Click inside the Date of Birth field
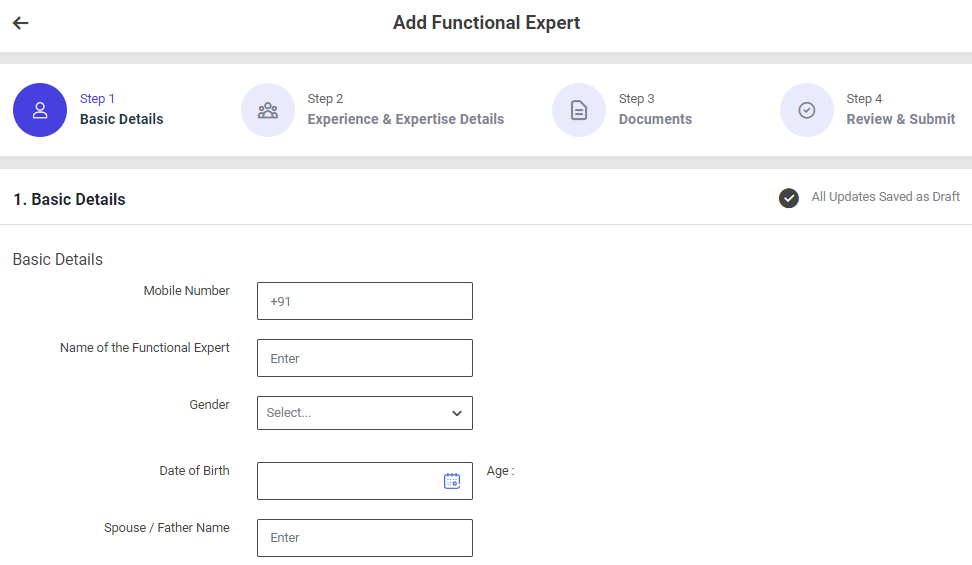The image size is (972, 565). coord(345,481)
